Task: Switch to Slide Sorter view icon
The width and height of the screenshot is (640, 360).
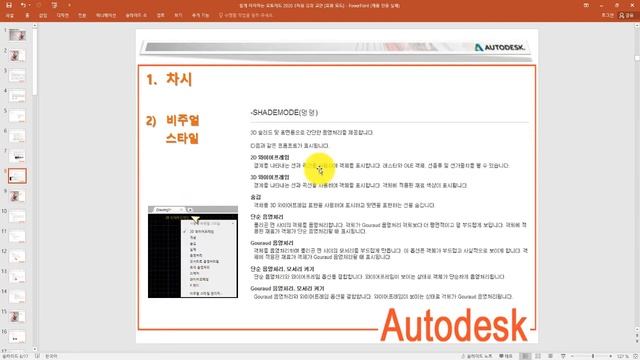Action: pyautogui.click(x=538, y=356)
